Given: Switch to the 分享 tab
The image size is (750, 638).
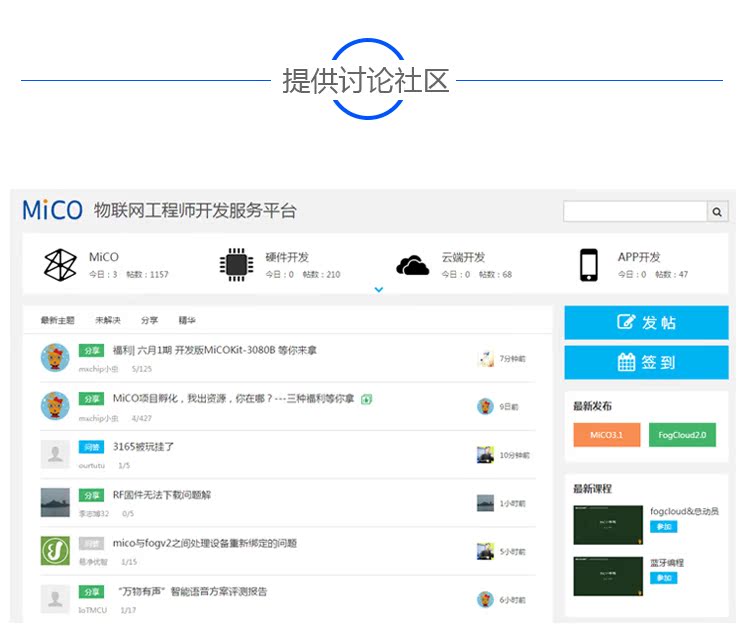Looking at the screenshot, I should [149, 320].
